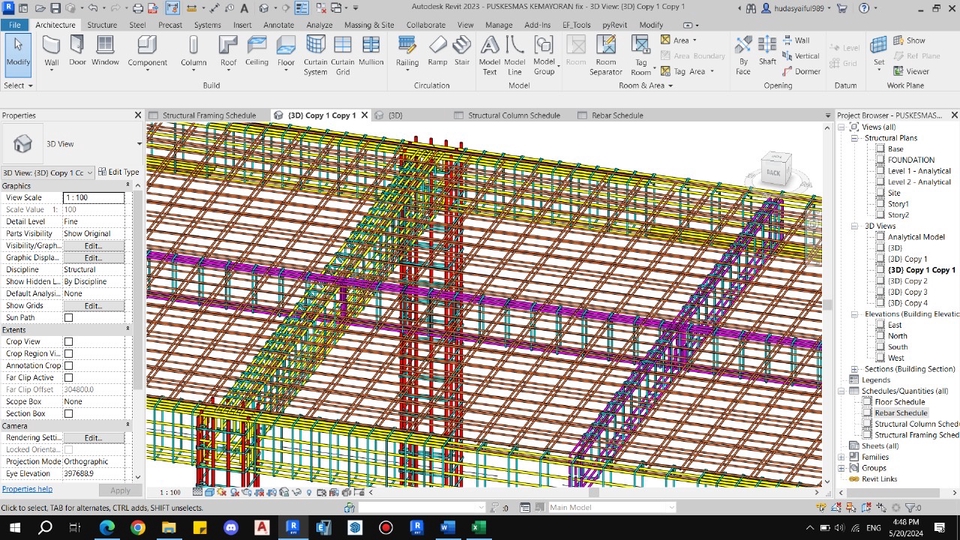The width and height of the screenshot is (960, 540).
Task: Collapse the Graphics properties section
Action: [127, 186]
